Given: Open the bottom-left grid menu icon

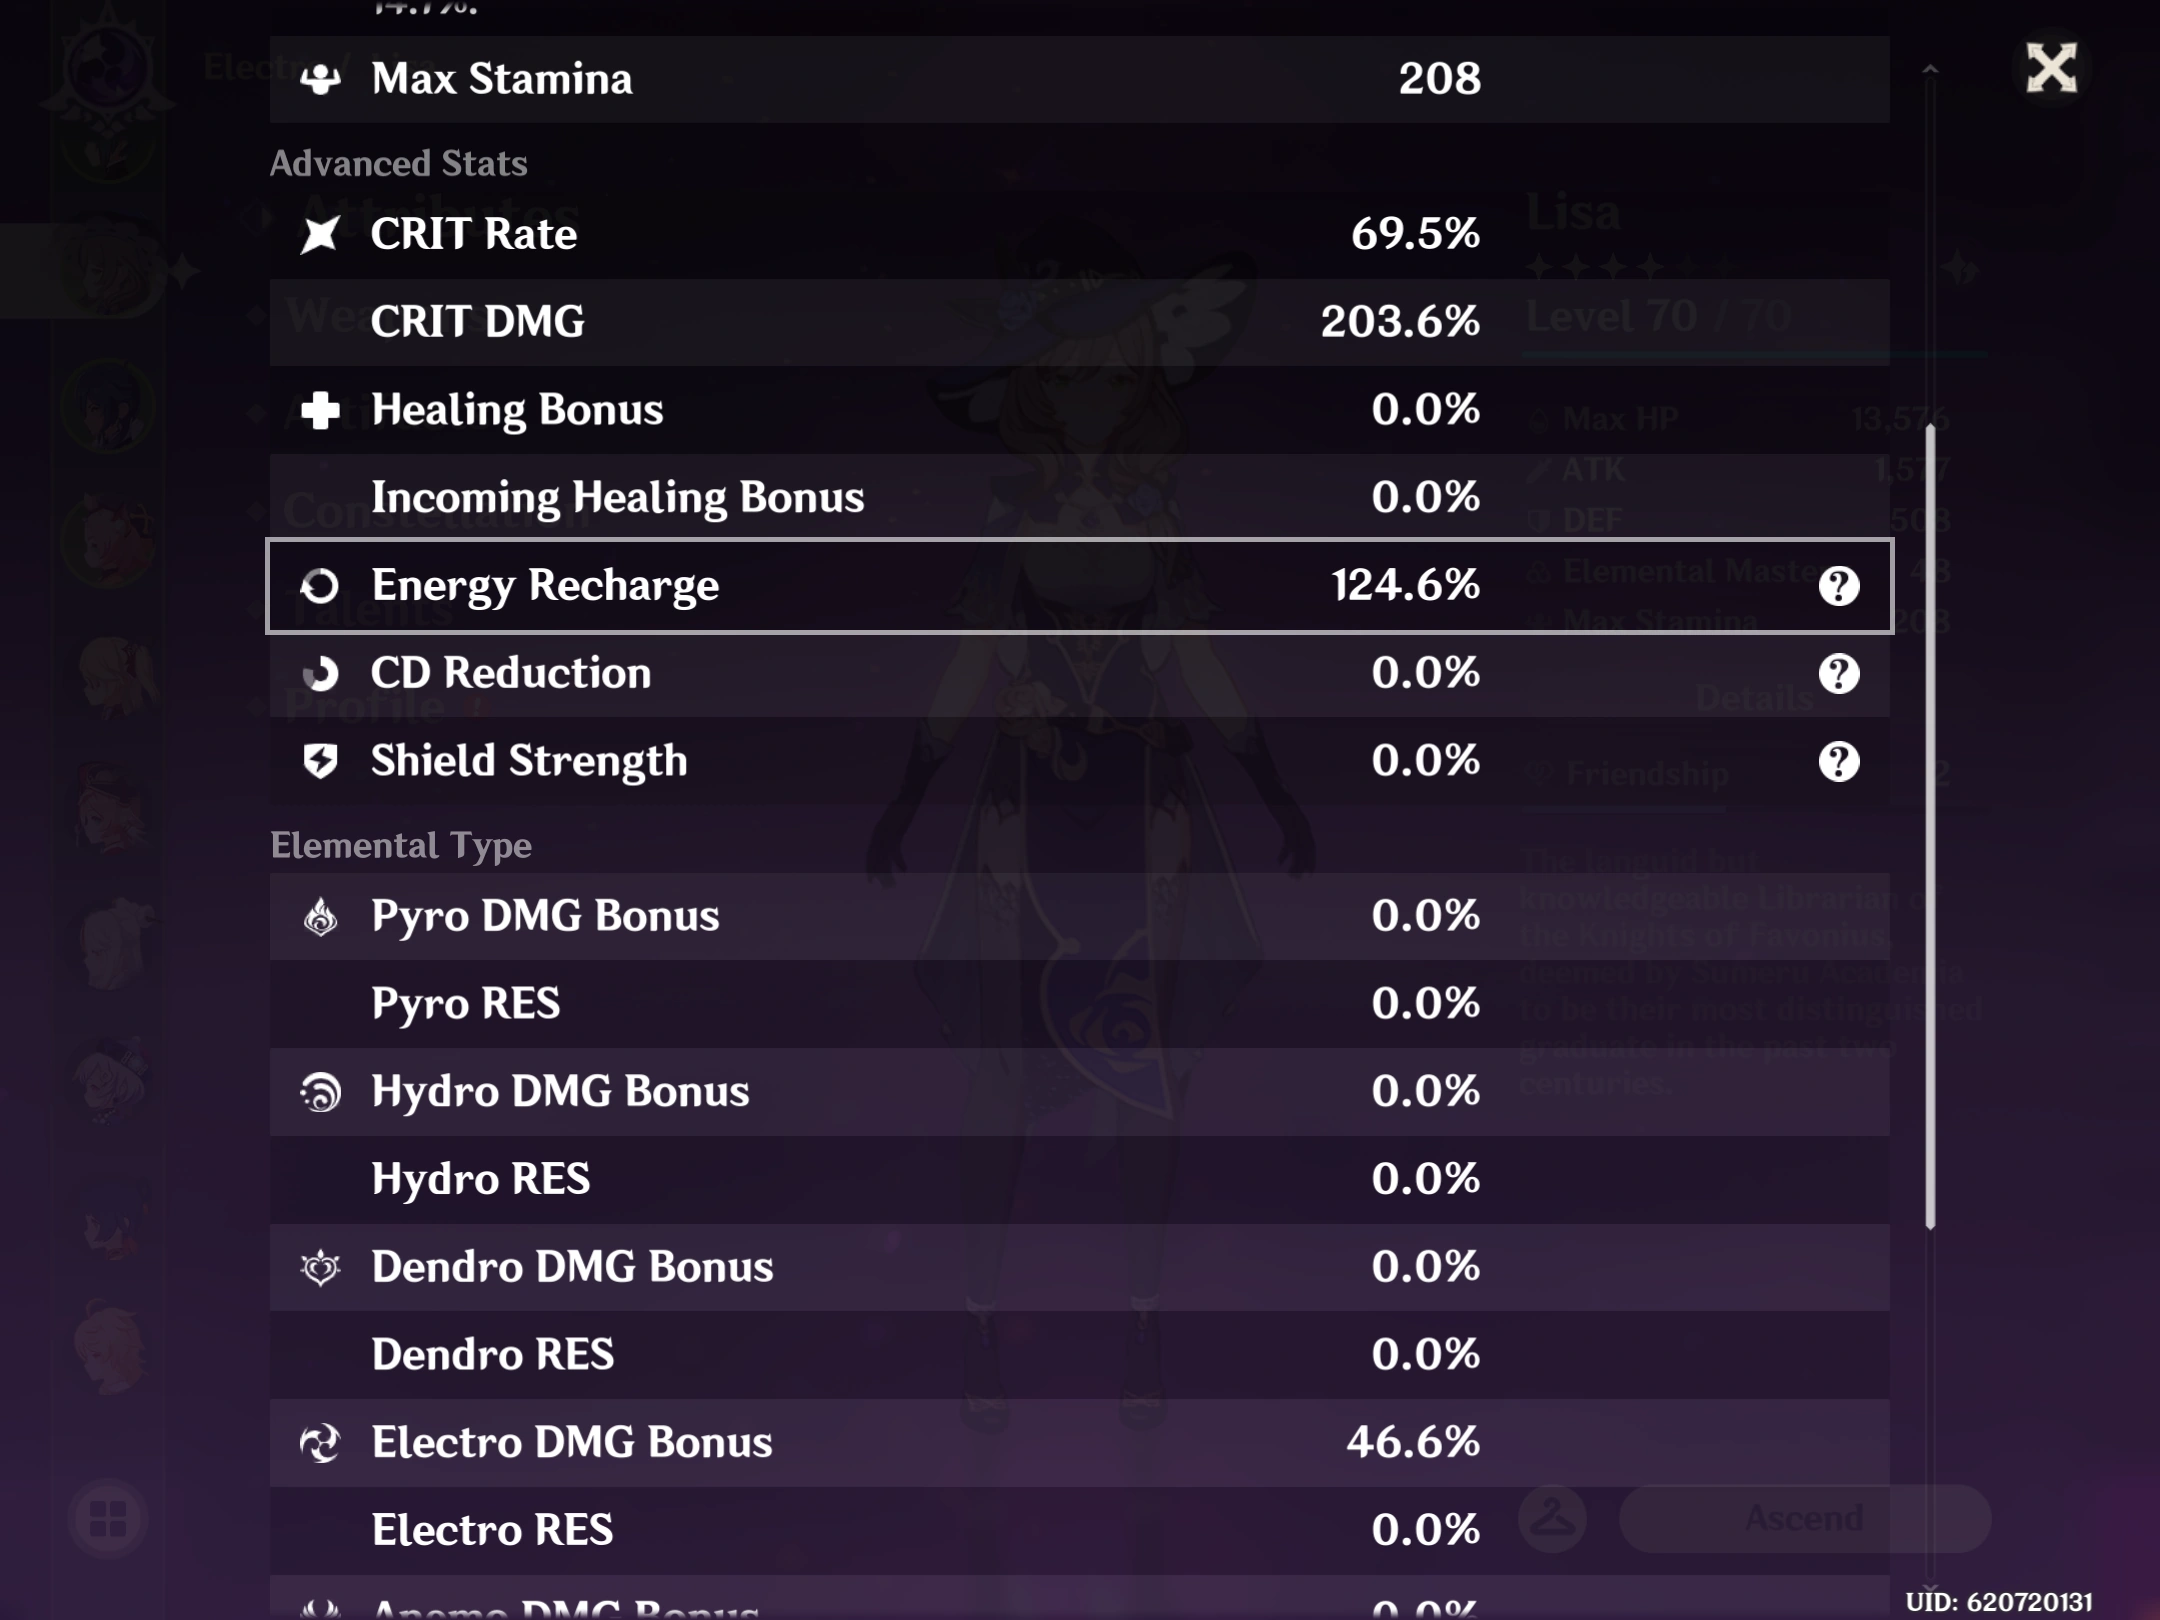Looking at the screenshot, I should 108,1518.
